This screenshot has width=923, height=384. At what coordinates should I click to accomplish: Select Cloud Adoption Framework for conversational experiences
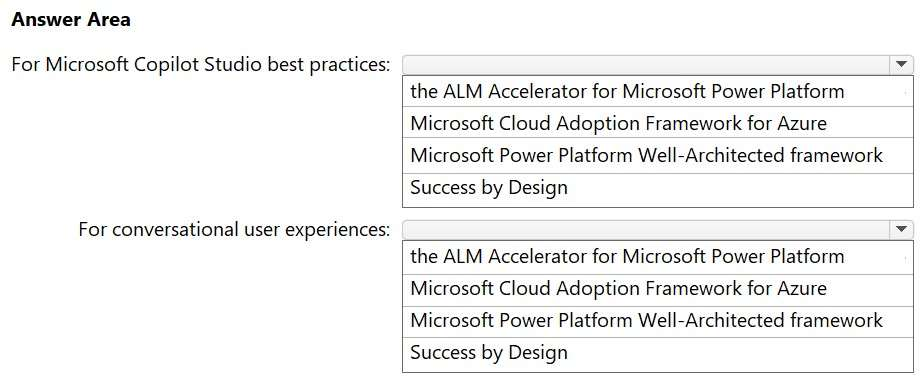pos(658,290)
